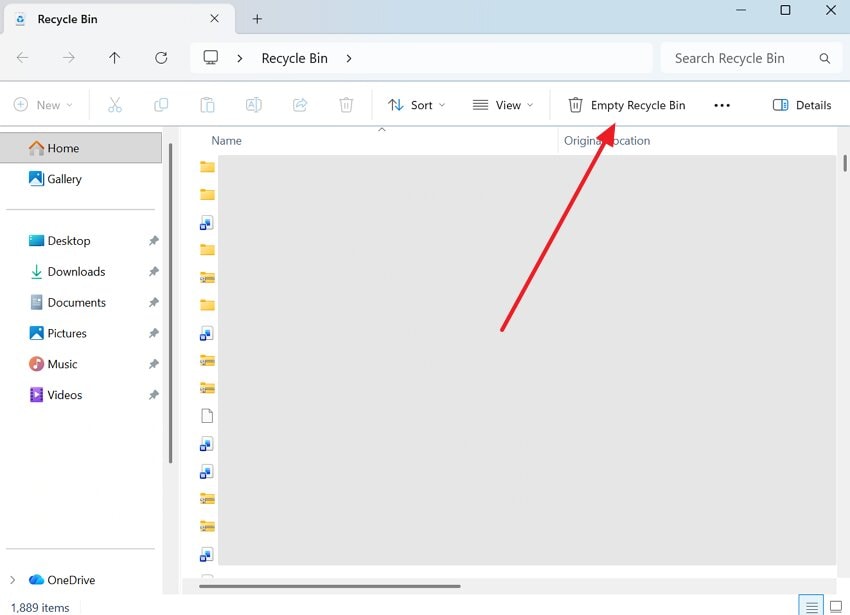
Task: Select the blank document file icon
Action: click(x=207, y=416)
